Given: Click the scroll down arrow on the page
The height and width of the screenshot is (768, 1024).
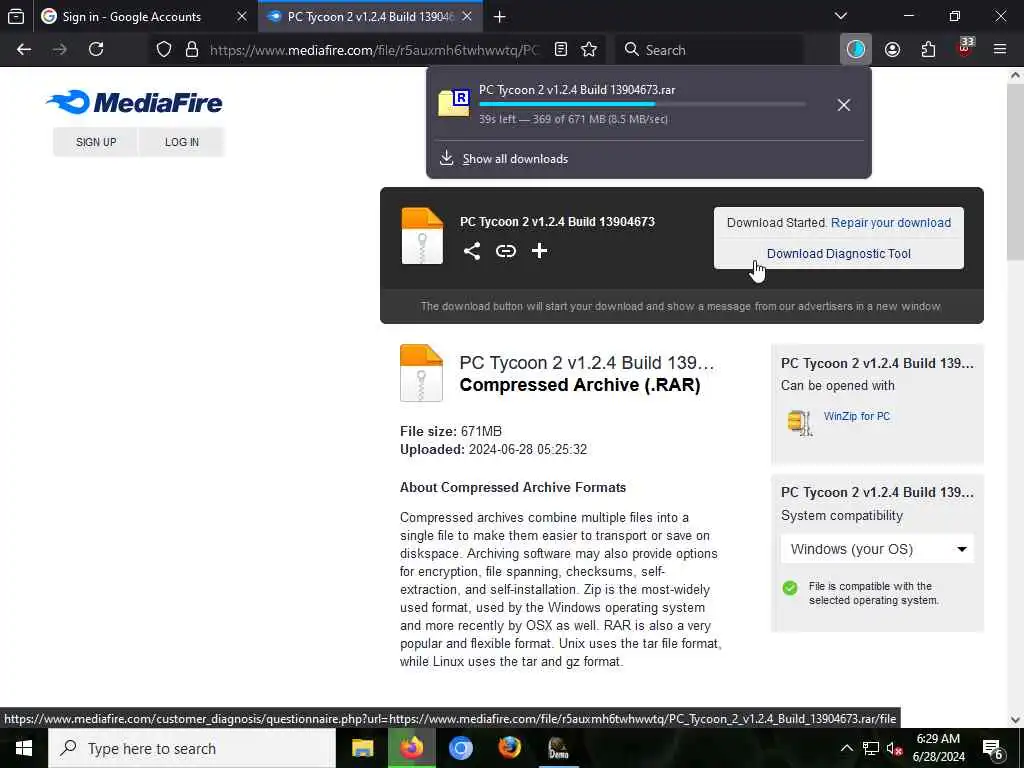Looking at the screenshot, I should coord(1015,720).
